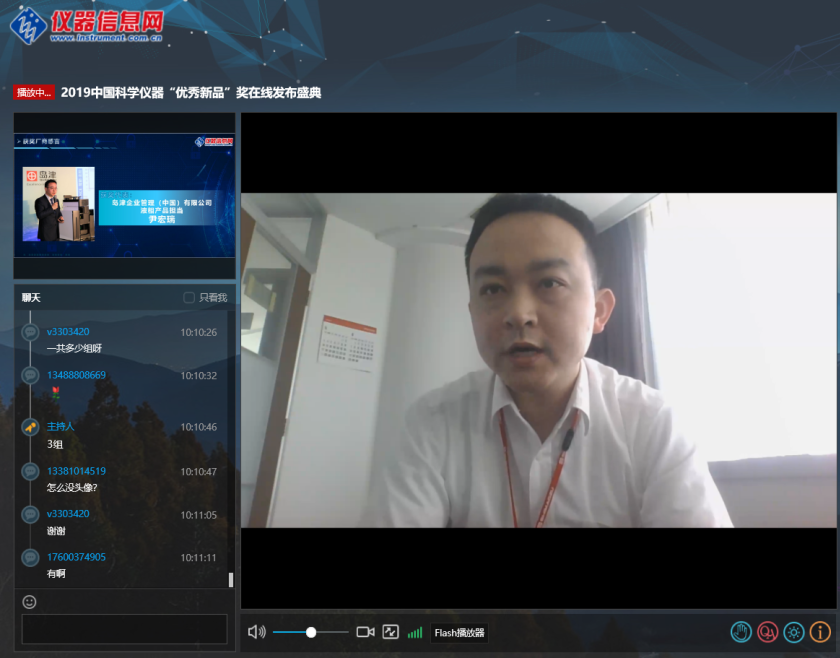Click the camera video icon
This screenshot has height=658, width=840.
[x=365, y=632]
